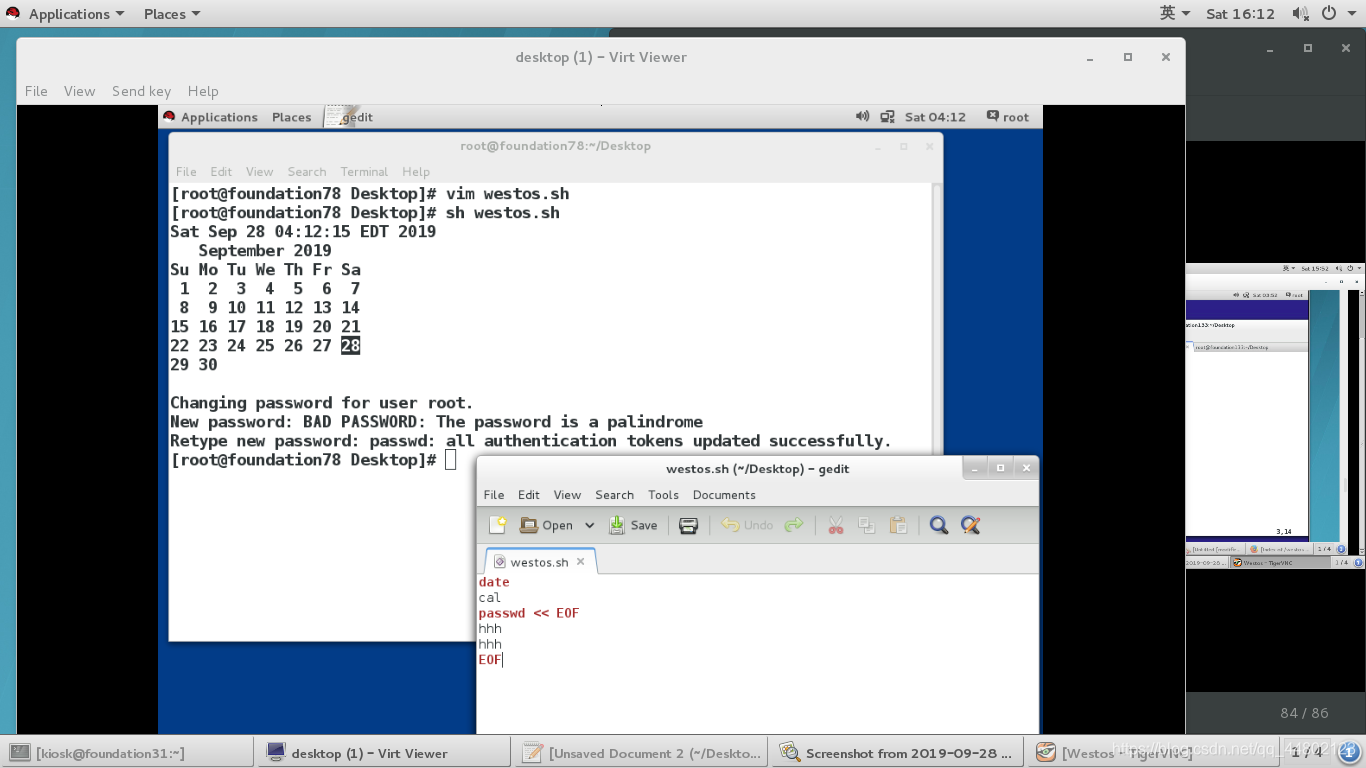
Task: Undo last edit in gedit
Action: click(747, 525)
